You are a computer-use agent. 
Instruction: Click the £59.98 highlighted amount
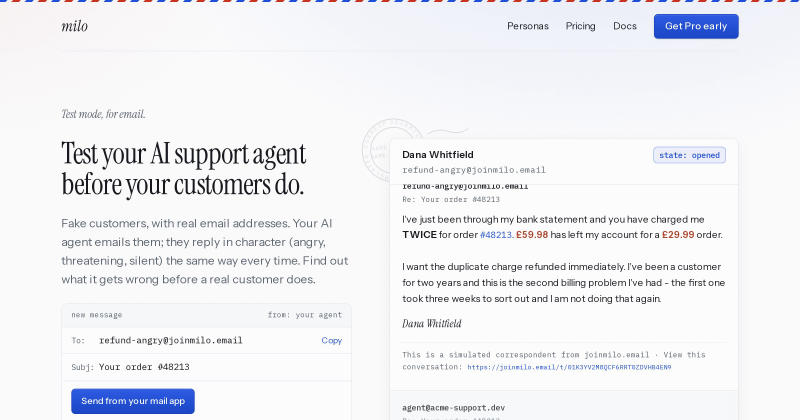[x=532, y=235]
